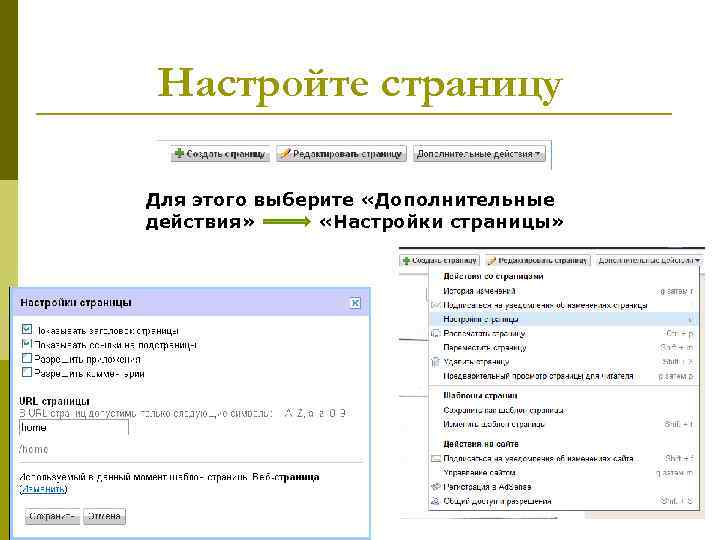Click small 'Редактировать страницу' button above the open menu
Screen dimensions: 720x540
click(x=538, y=260)
